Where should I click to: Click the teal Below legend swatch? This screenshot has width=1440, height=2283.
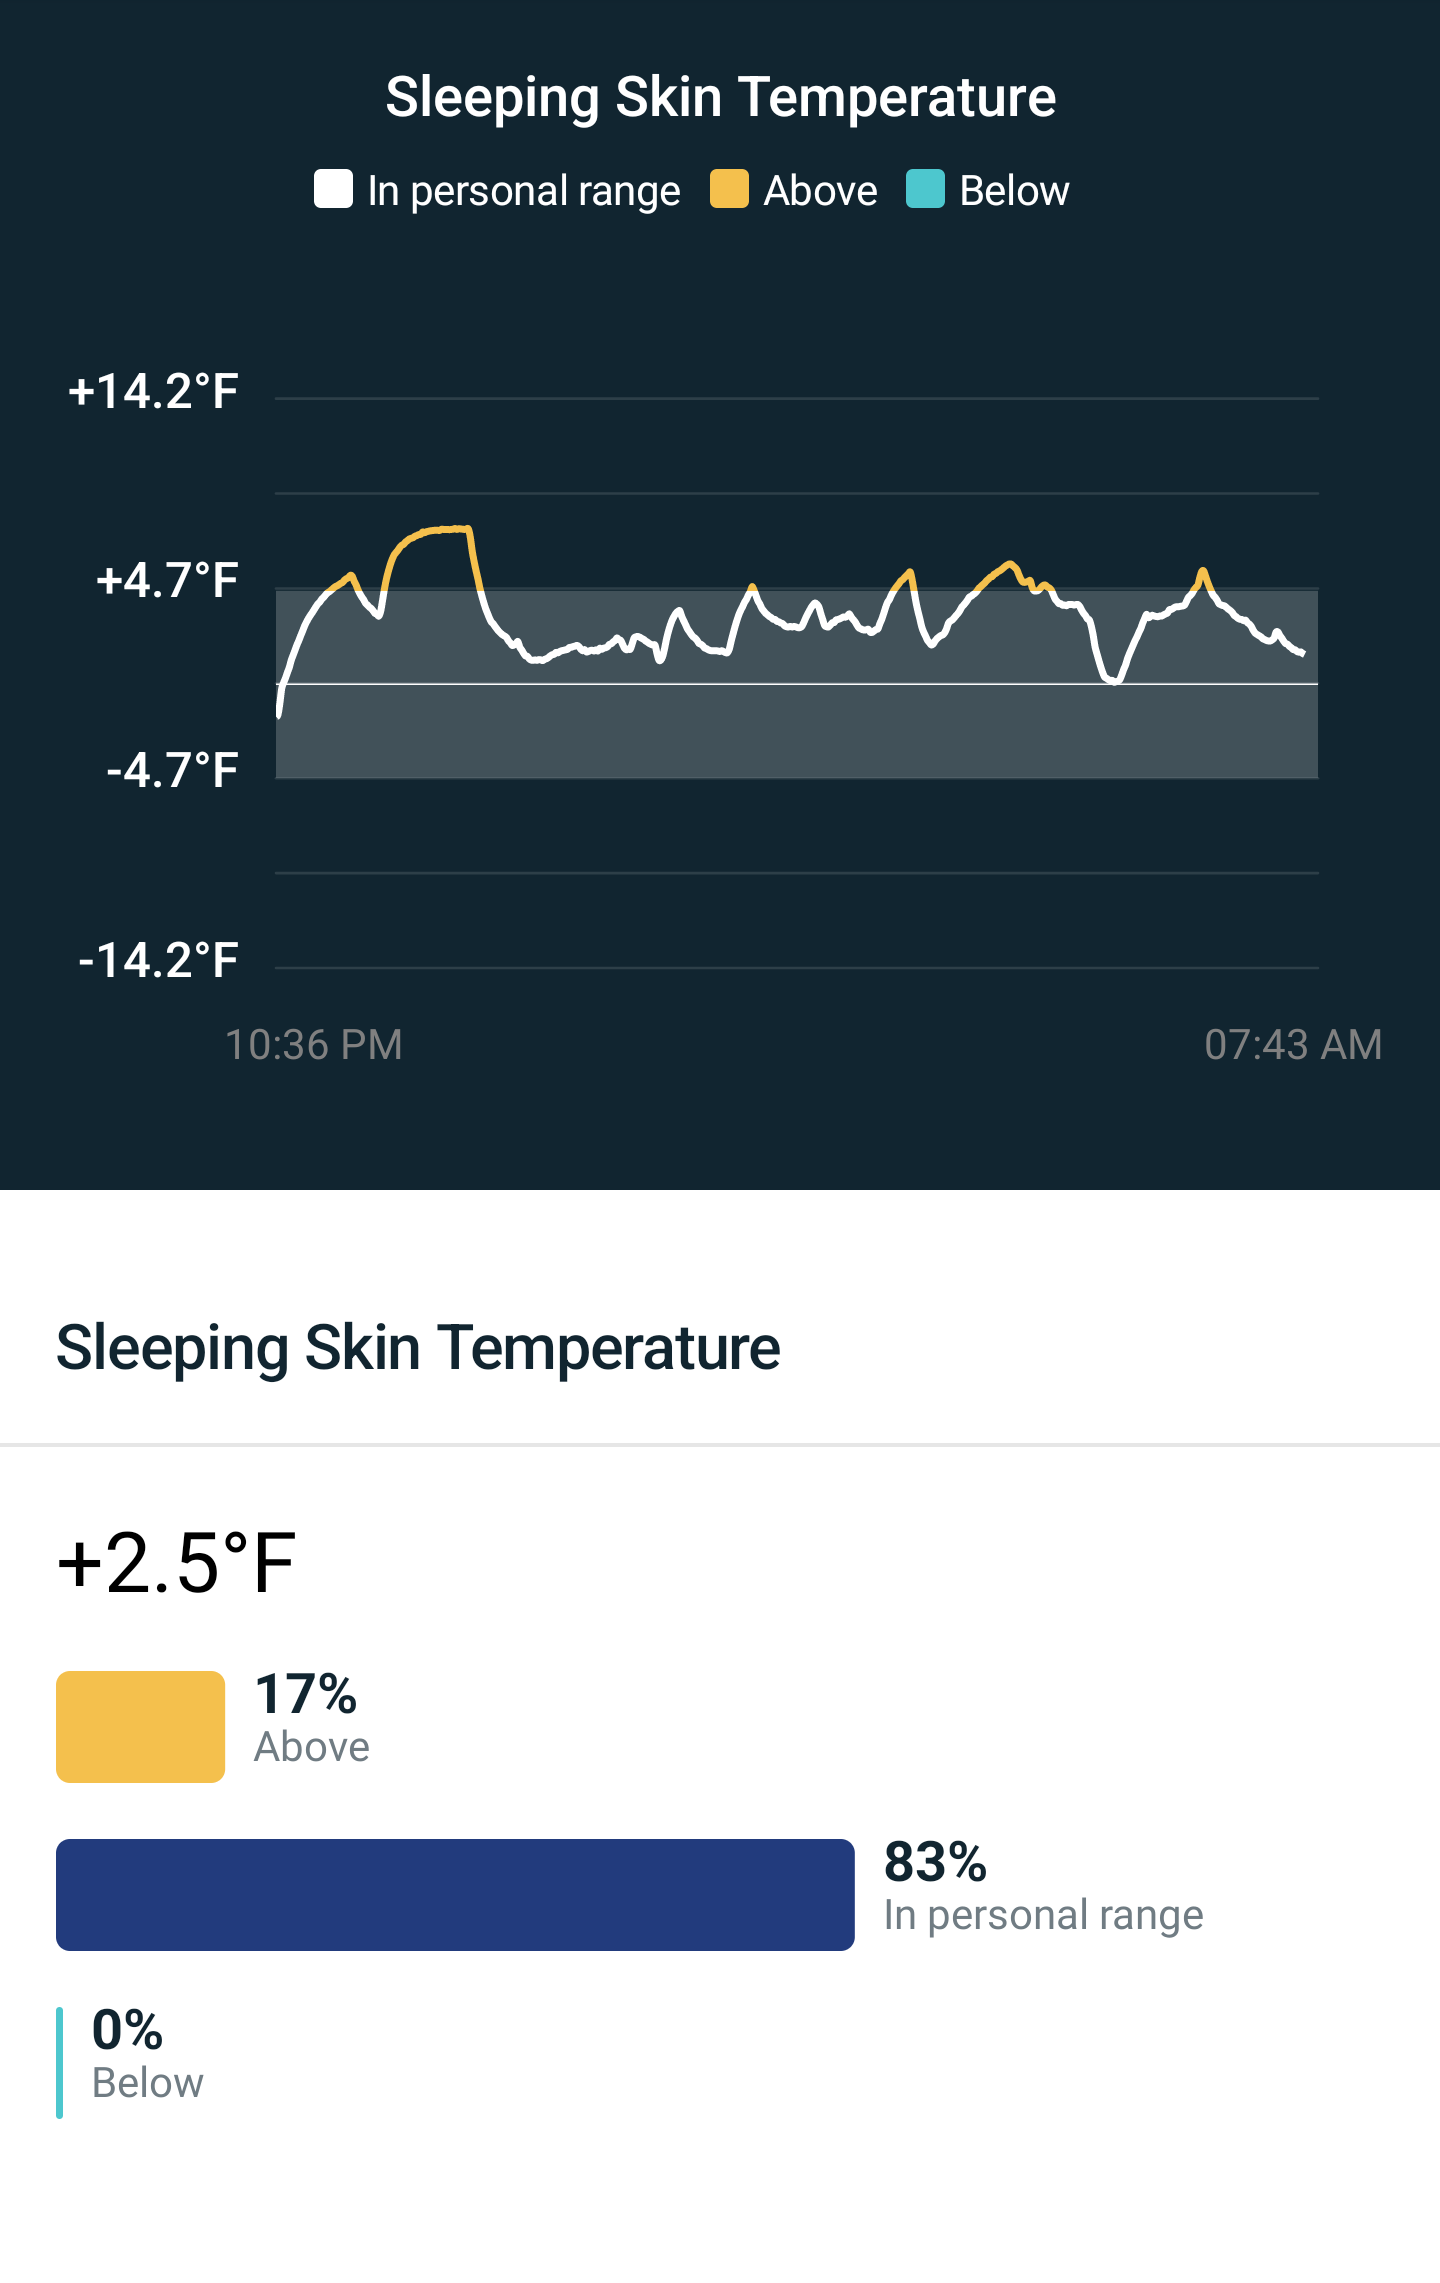[925, 189]
